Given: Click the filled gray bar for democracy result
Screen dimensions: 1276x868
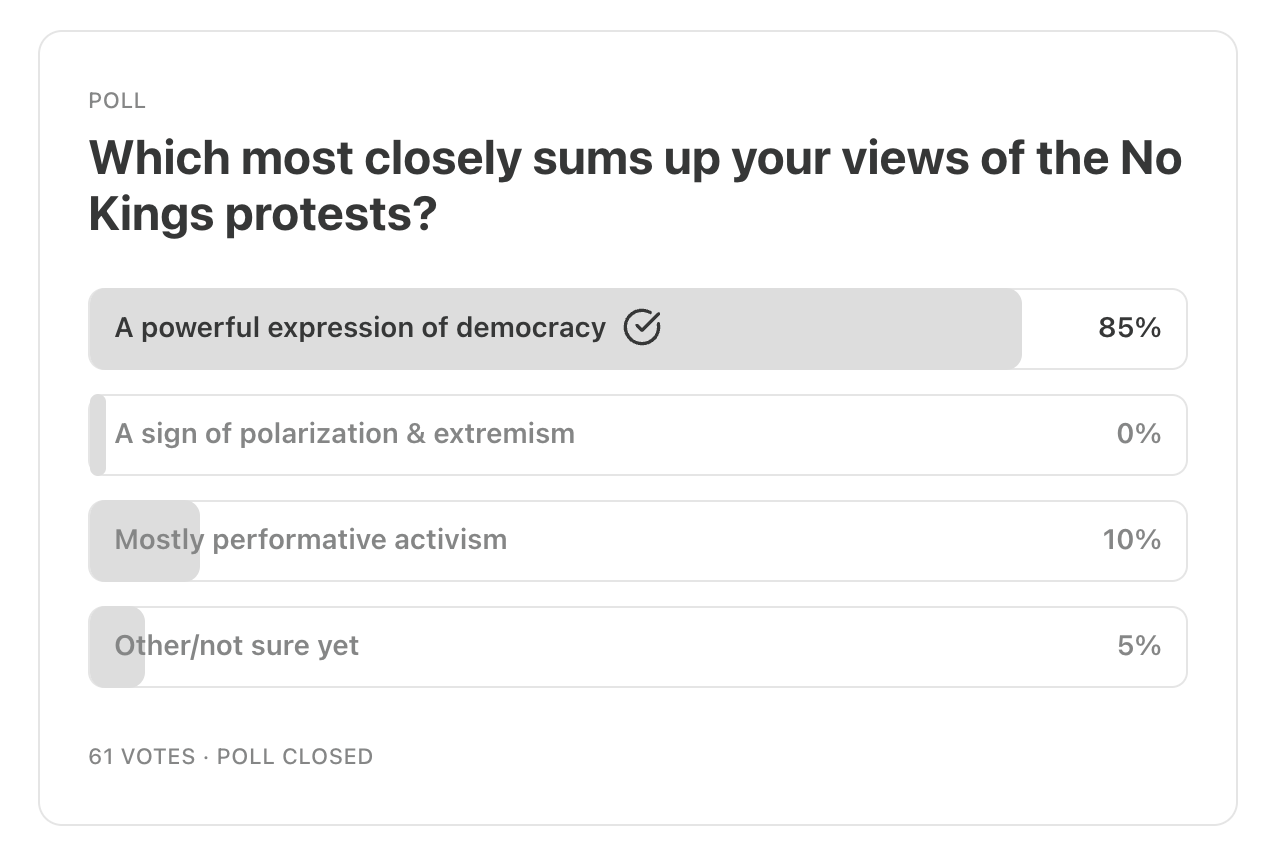Looking at the screenshot, I should tap(555, 329).
